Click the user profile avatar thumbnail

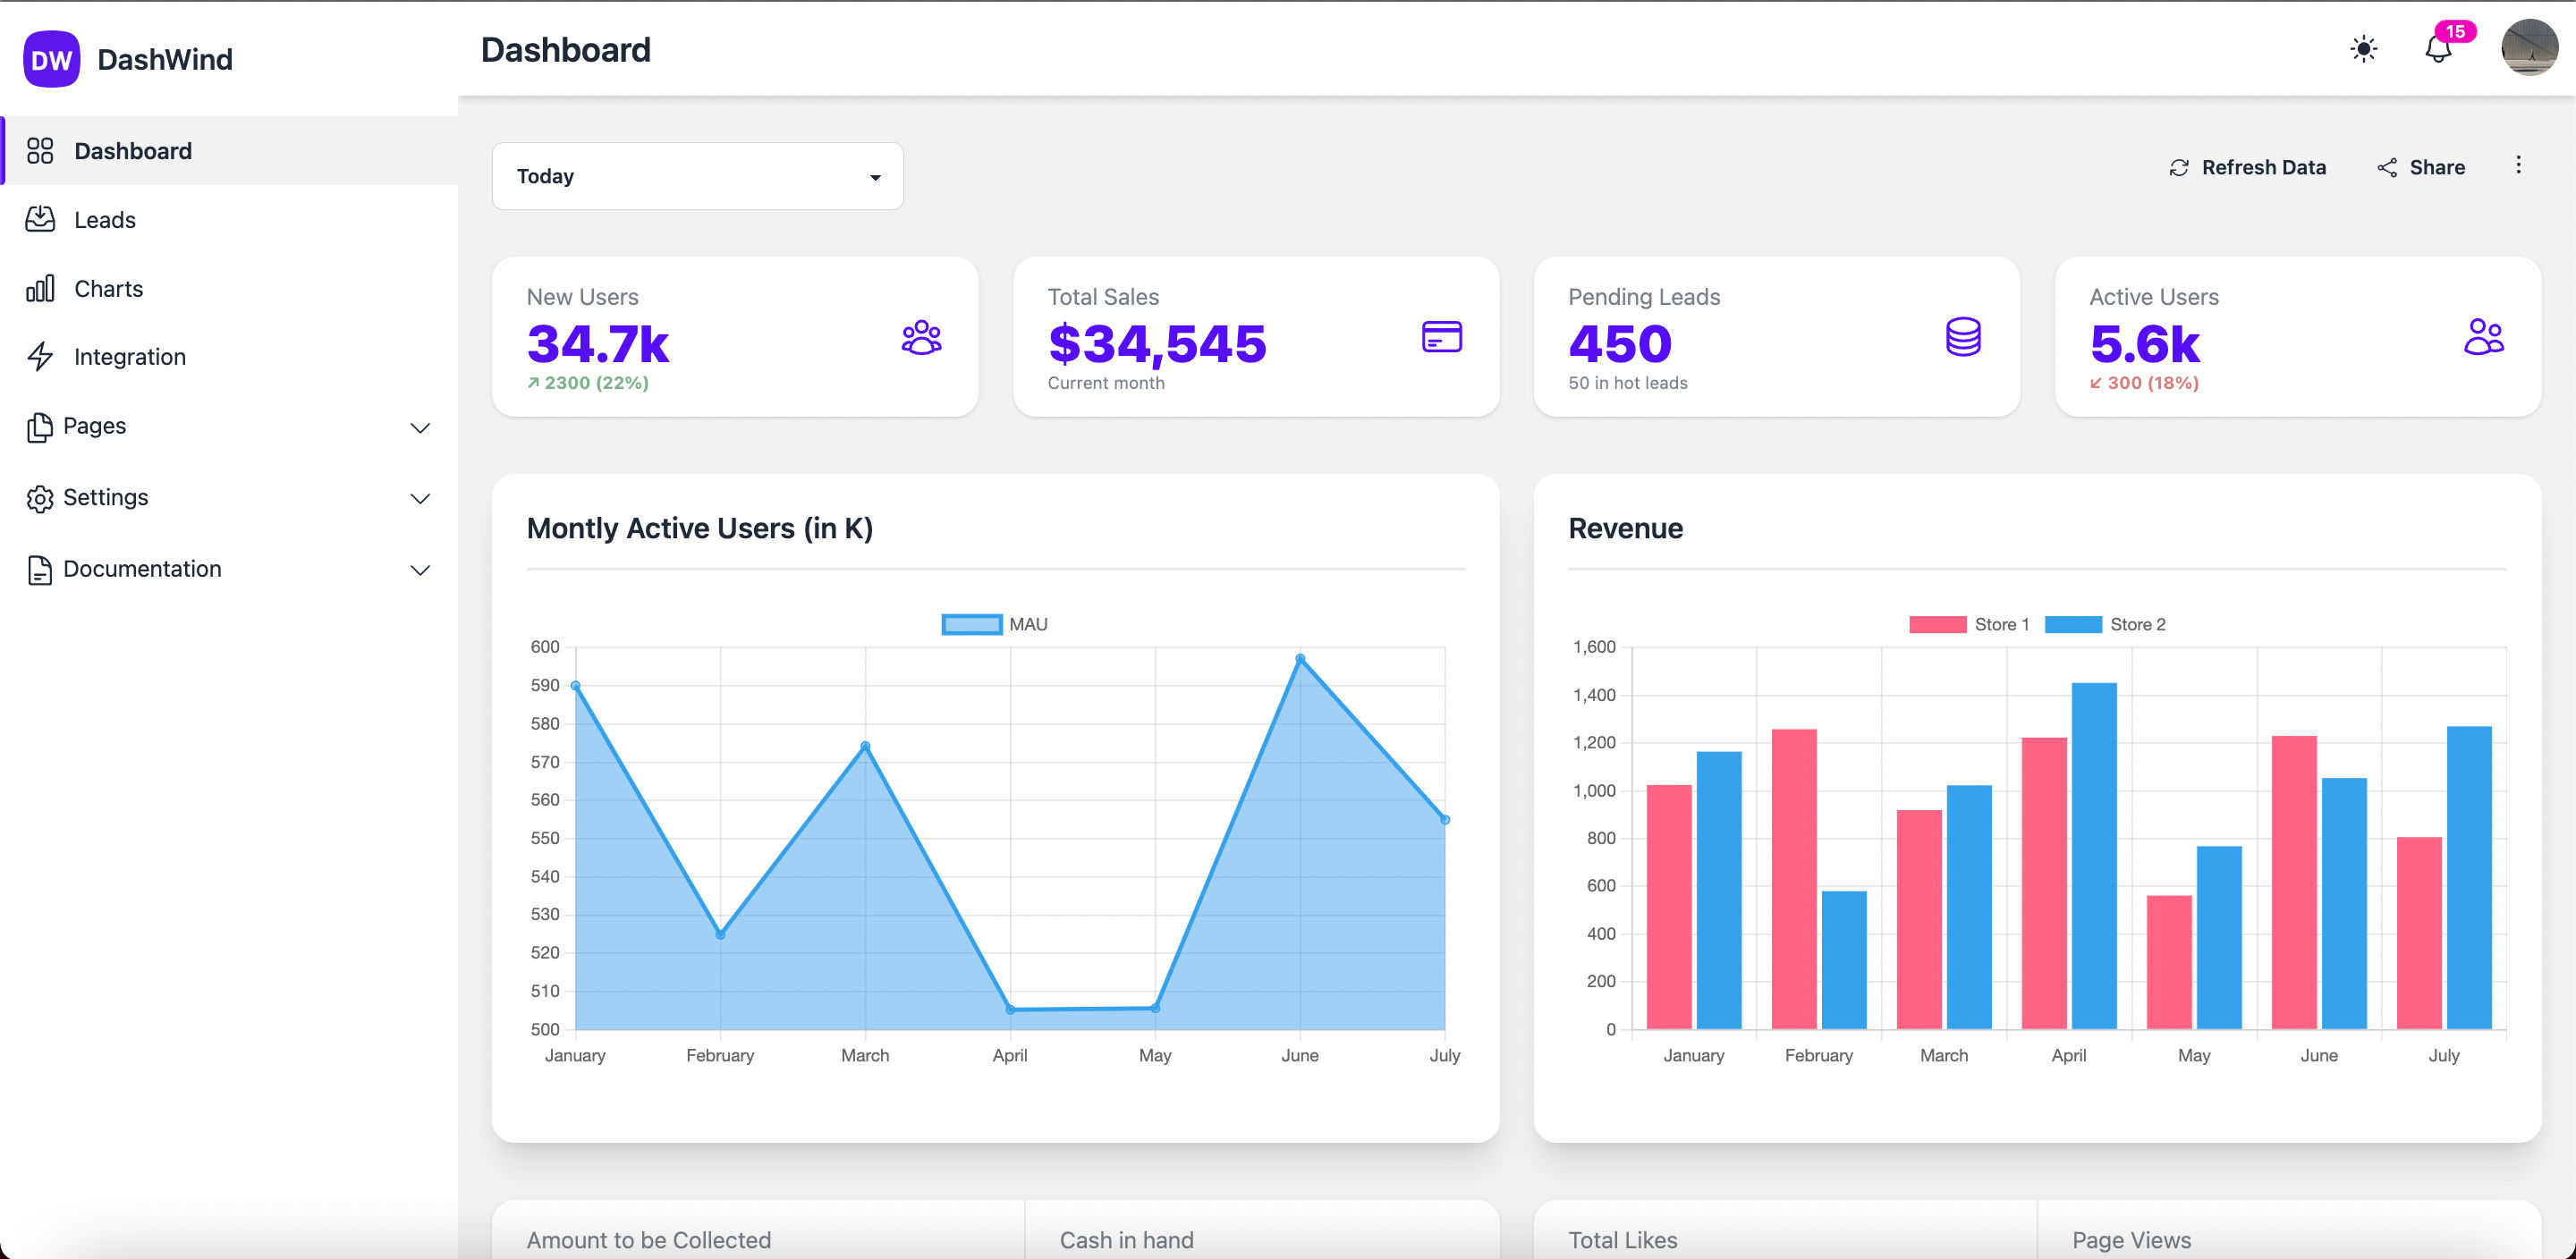[x=2525, y=47]
